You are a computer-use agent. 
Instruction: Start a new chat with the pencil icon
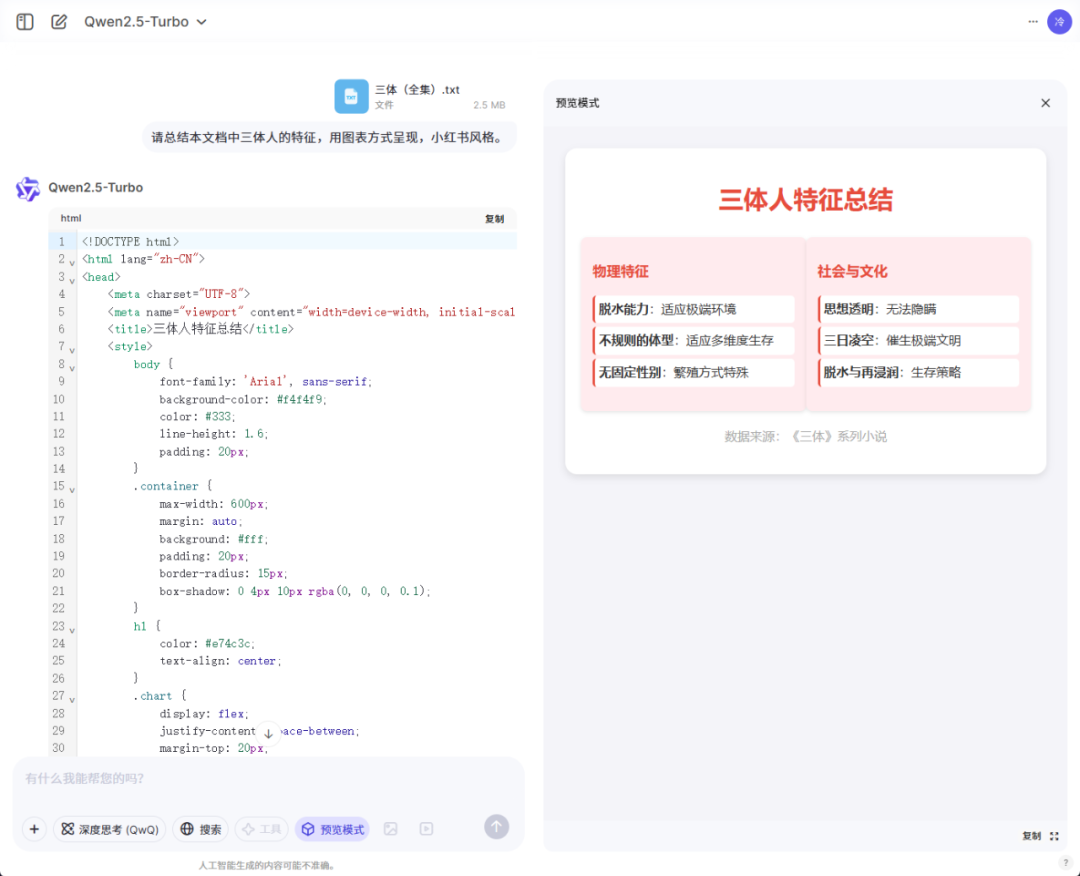[x=58, y=21]
